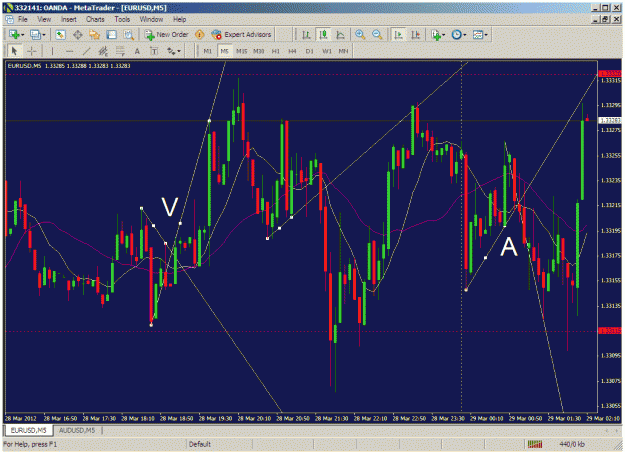625x452 pixels.
Task: Open the Charts menu
Action: [95, 19]
